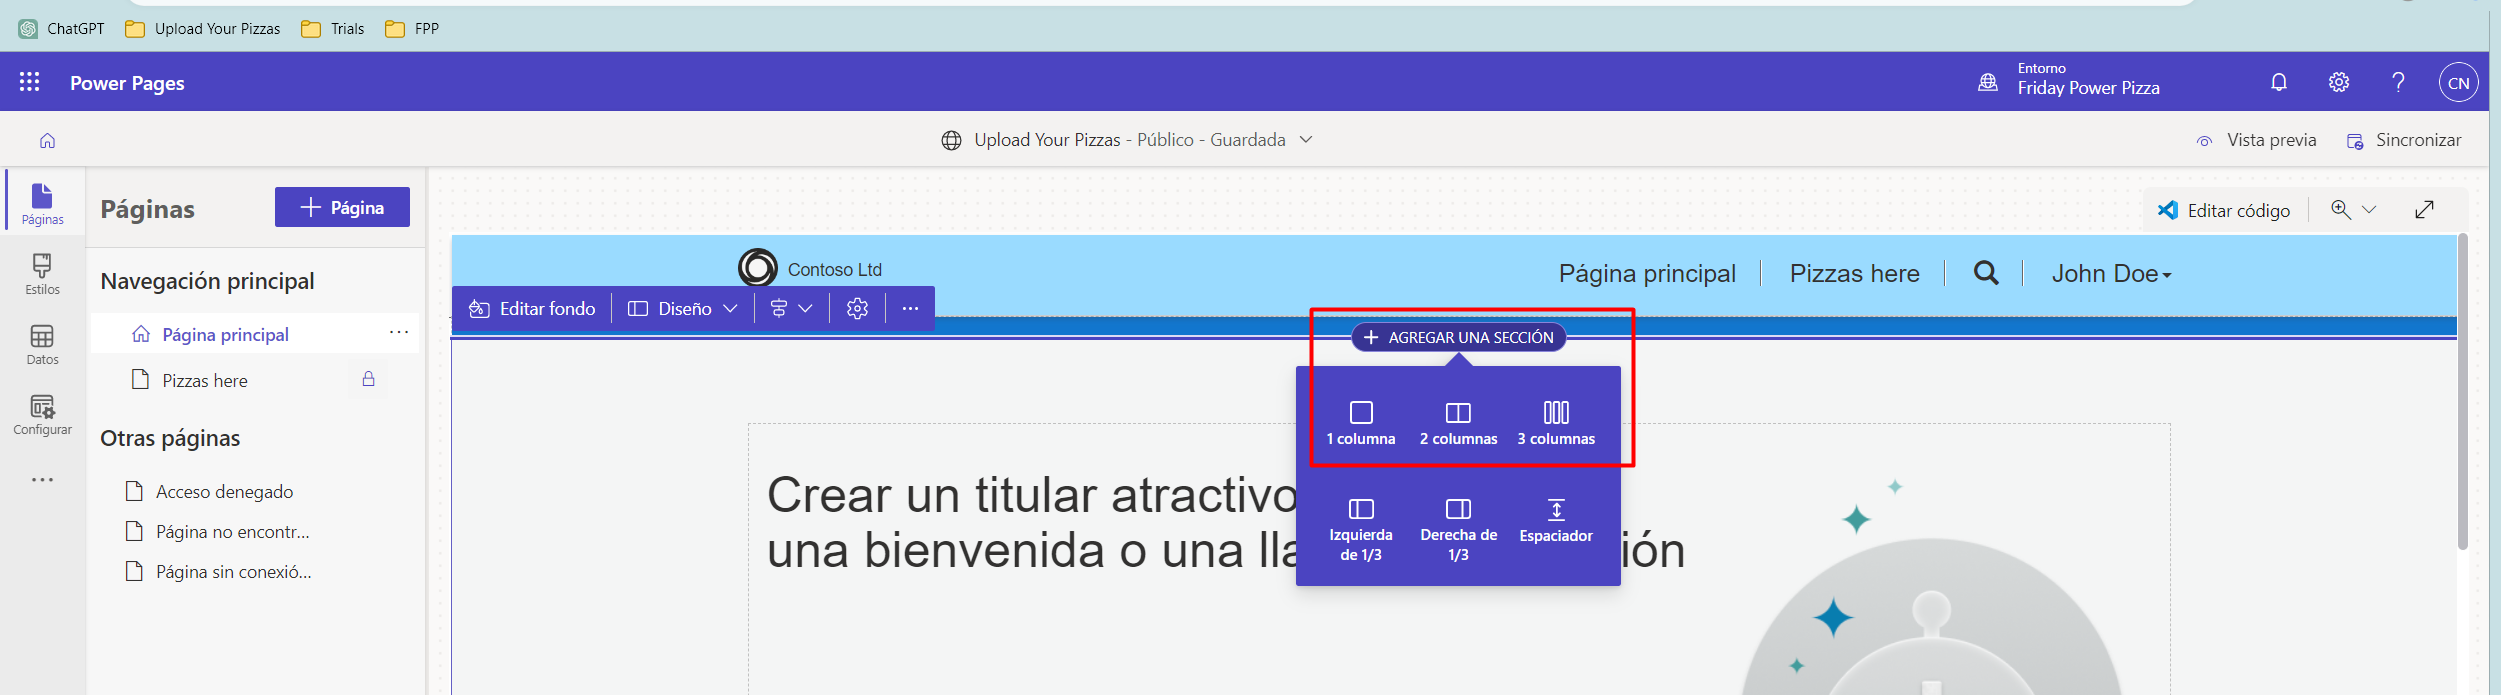Click Sincronizar
2501x695 pixels.
click(x=2404, y=140)
